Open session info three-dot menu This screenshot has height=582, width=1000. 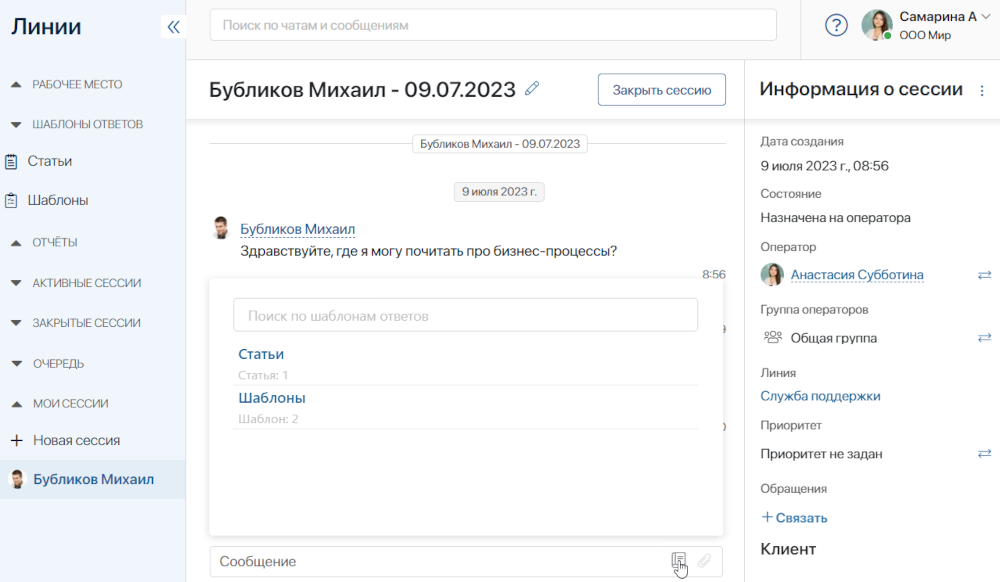[x=981, y=90]
